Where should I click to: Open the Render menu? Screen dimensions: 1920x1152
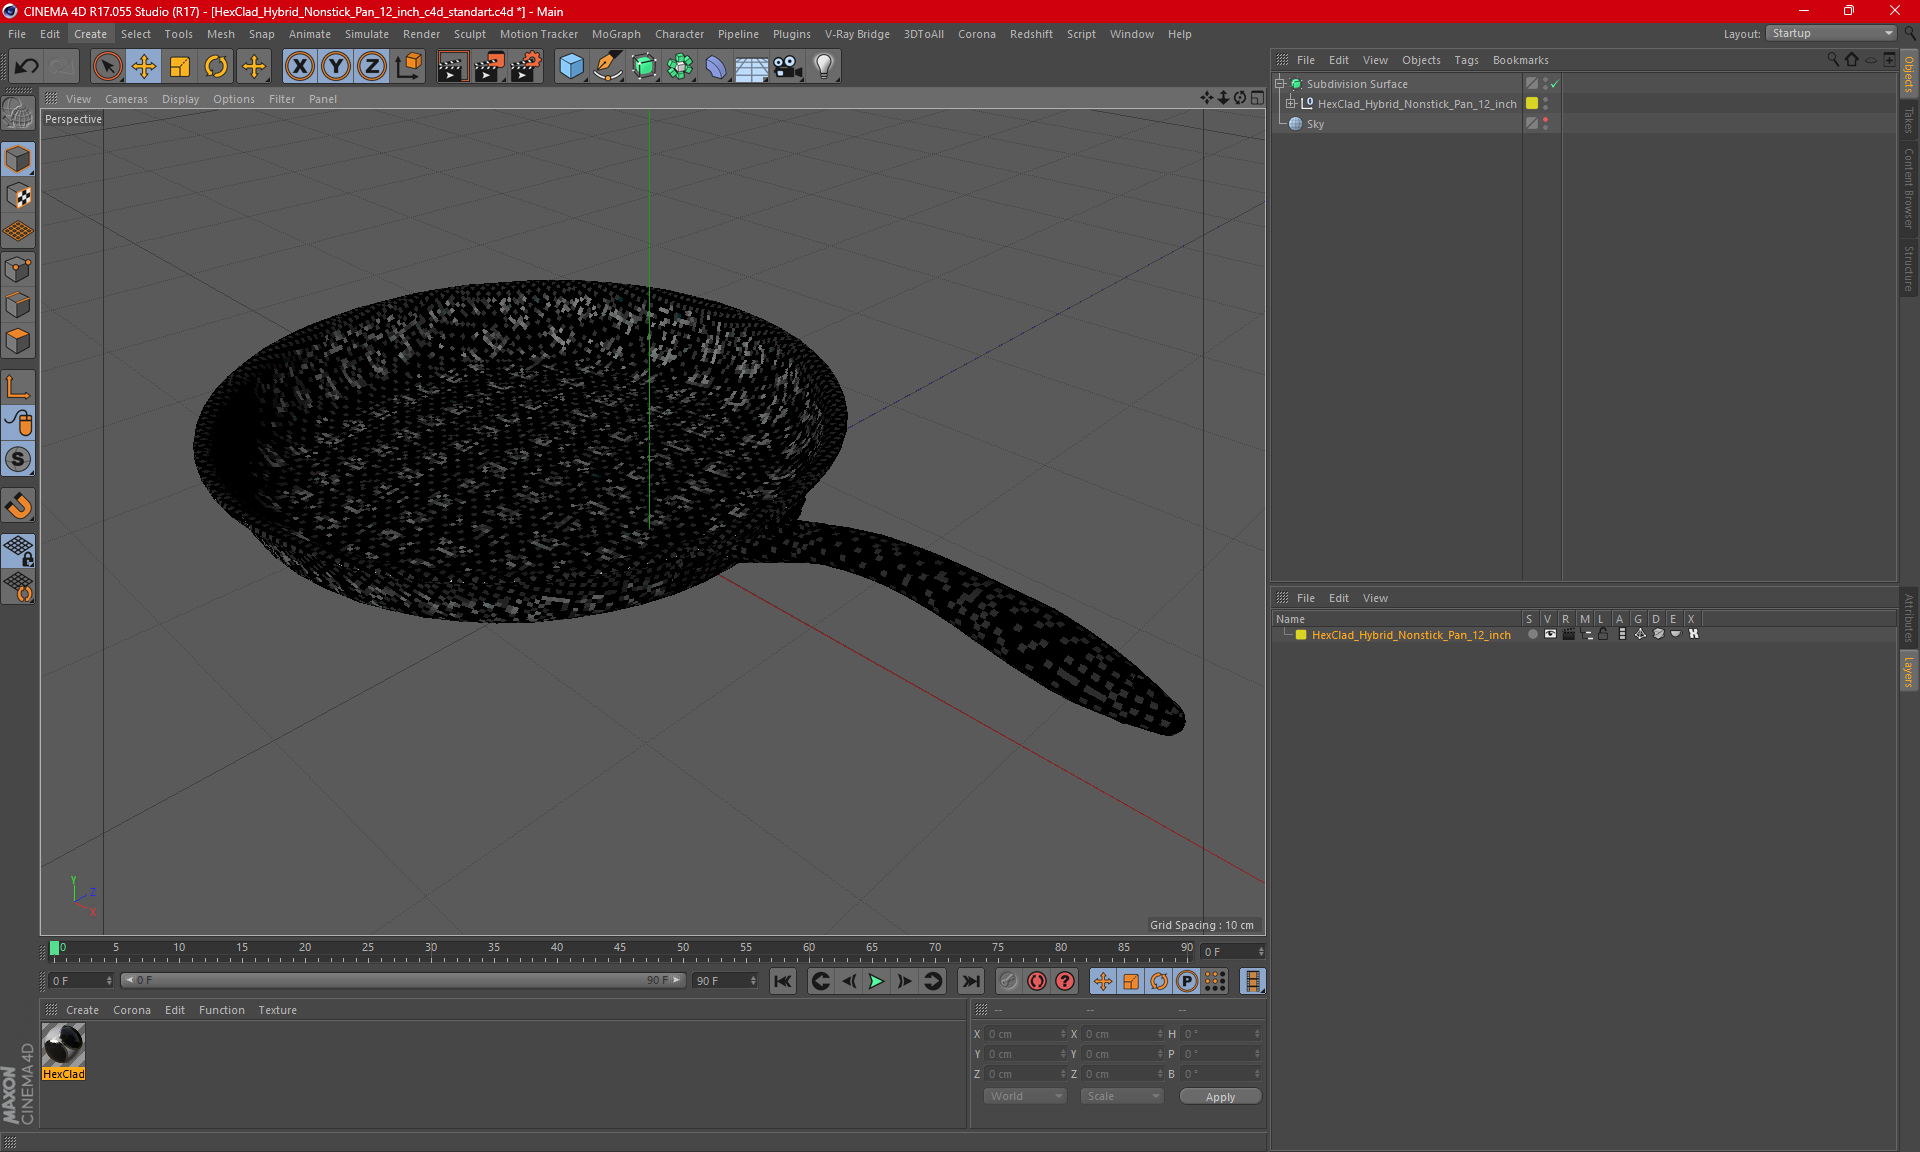421,34
